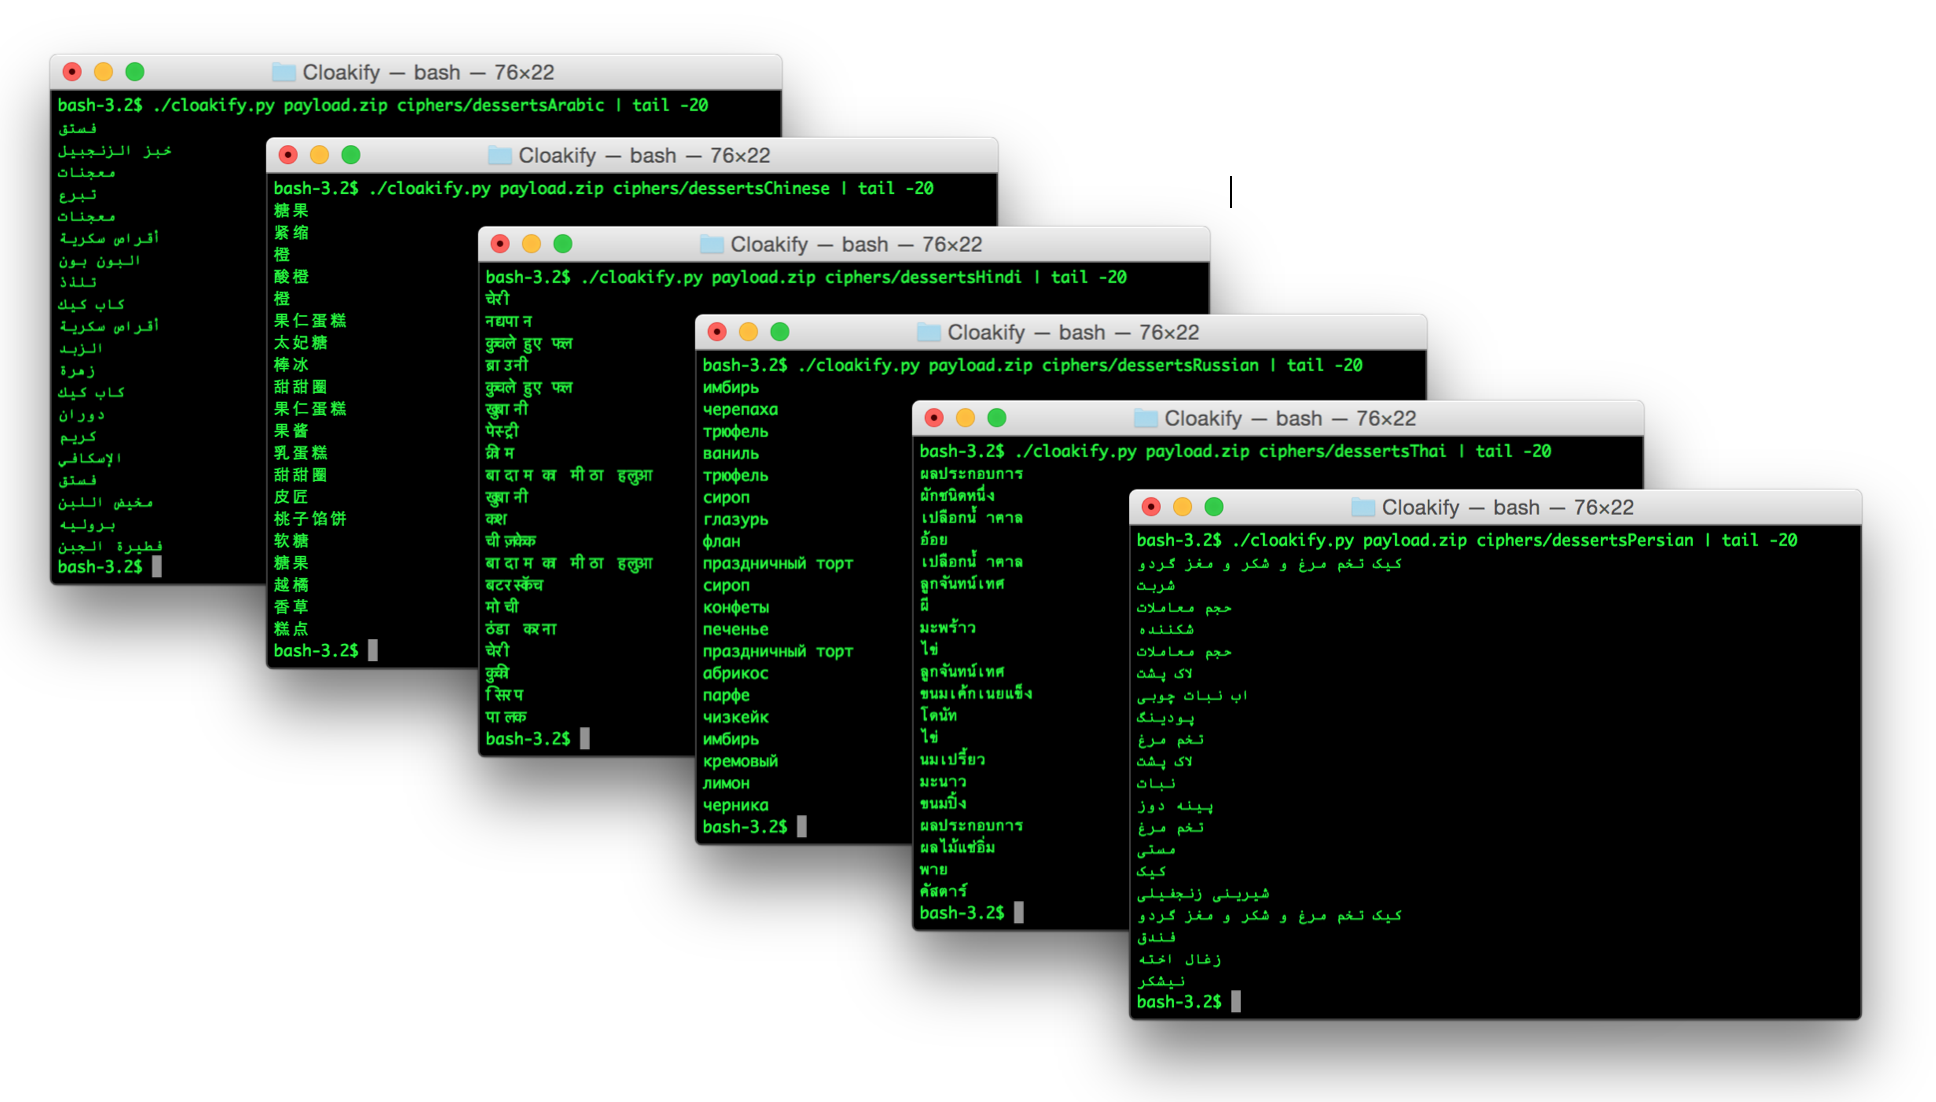
Task: Click the word "парфе" in Russian output
Action: click(x=726, y=696)
